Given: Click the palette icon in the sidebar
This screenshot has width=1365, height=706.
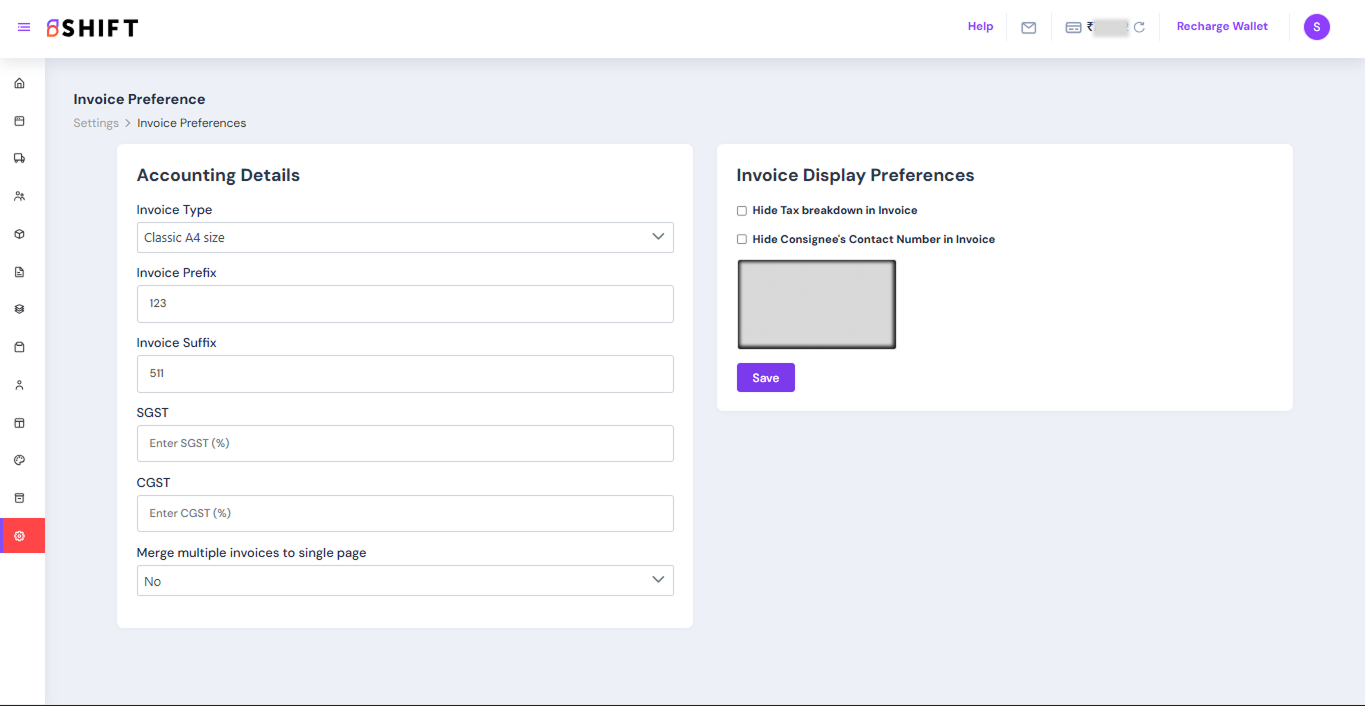Looking at the screenshot, I should pyautogui.click(x=19, y=460).
